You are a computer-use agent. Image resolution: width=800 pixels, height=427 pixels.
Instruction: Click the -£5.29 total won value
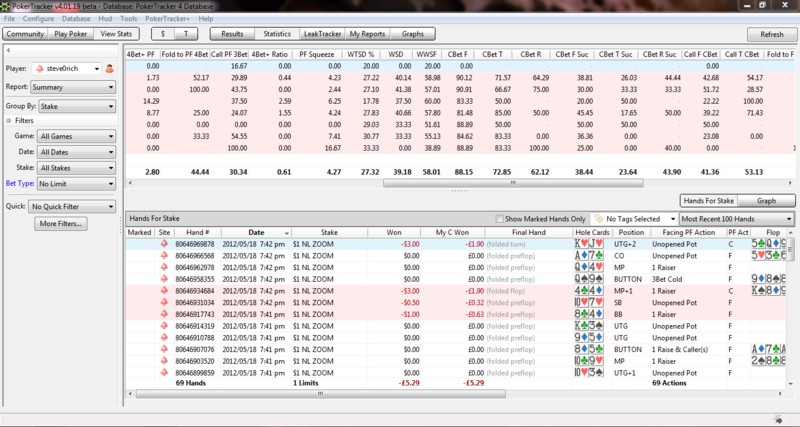pos(409,383)
